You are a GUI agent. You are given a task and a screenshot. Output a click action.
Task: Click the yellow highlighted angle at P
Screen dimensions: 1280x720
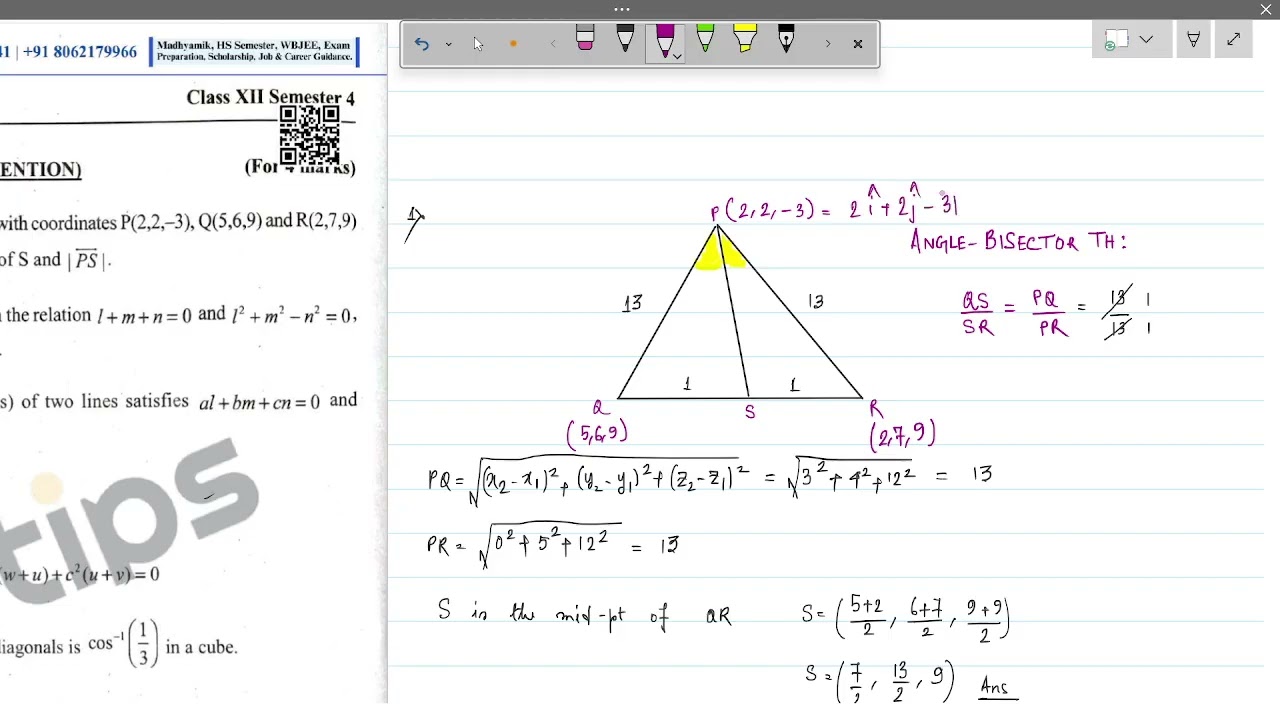point(721,251)
